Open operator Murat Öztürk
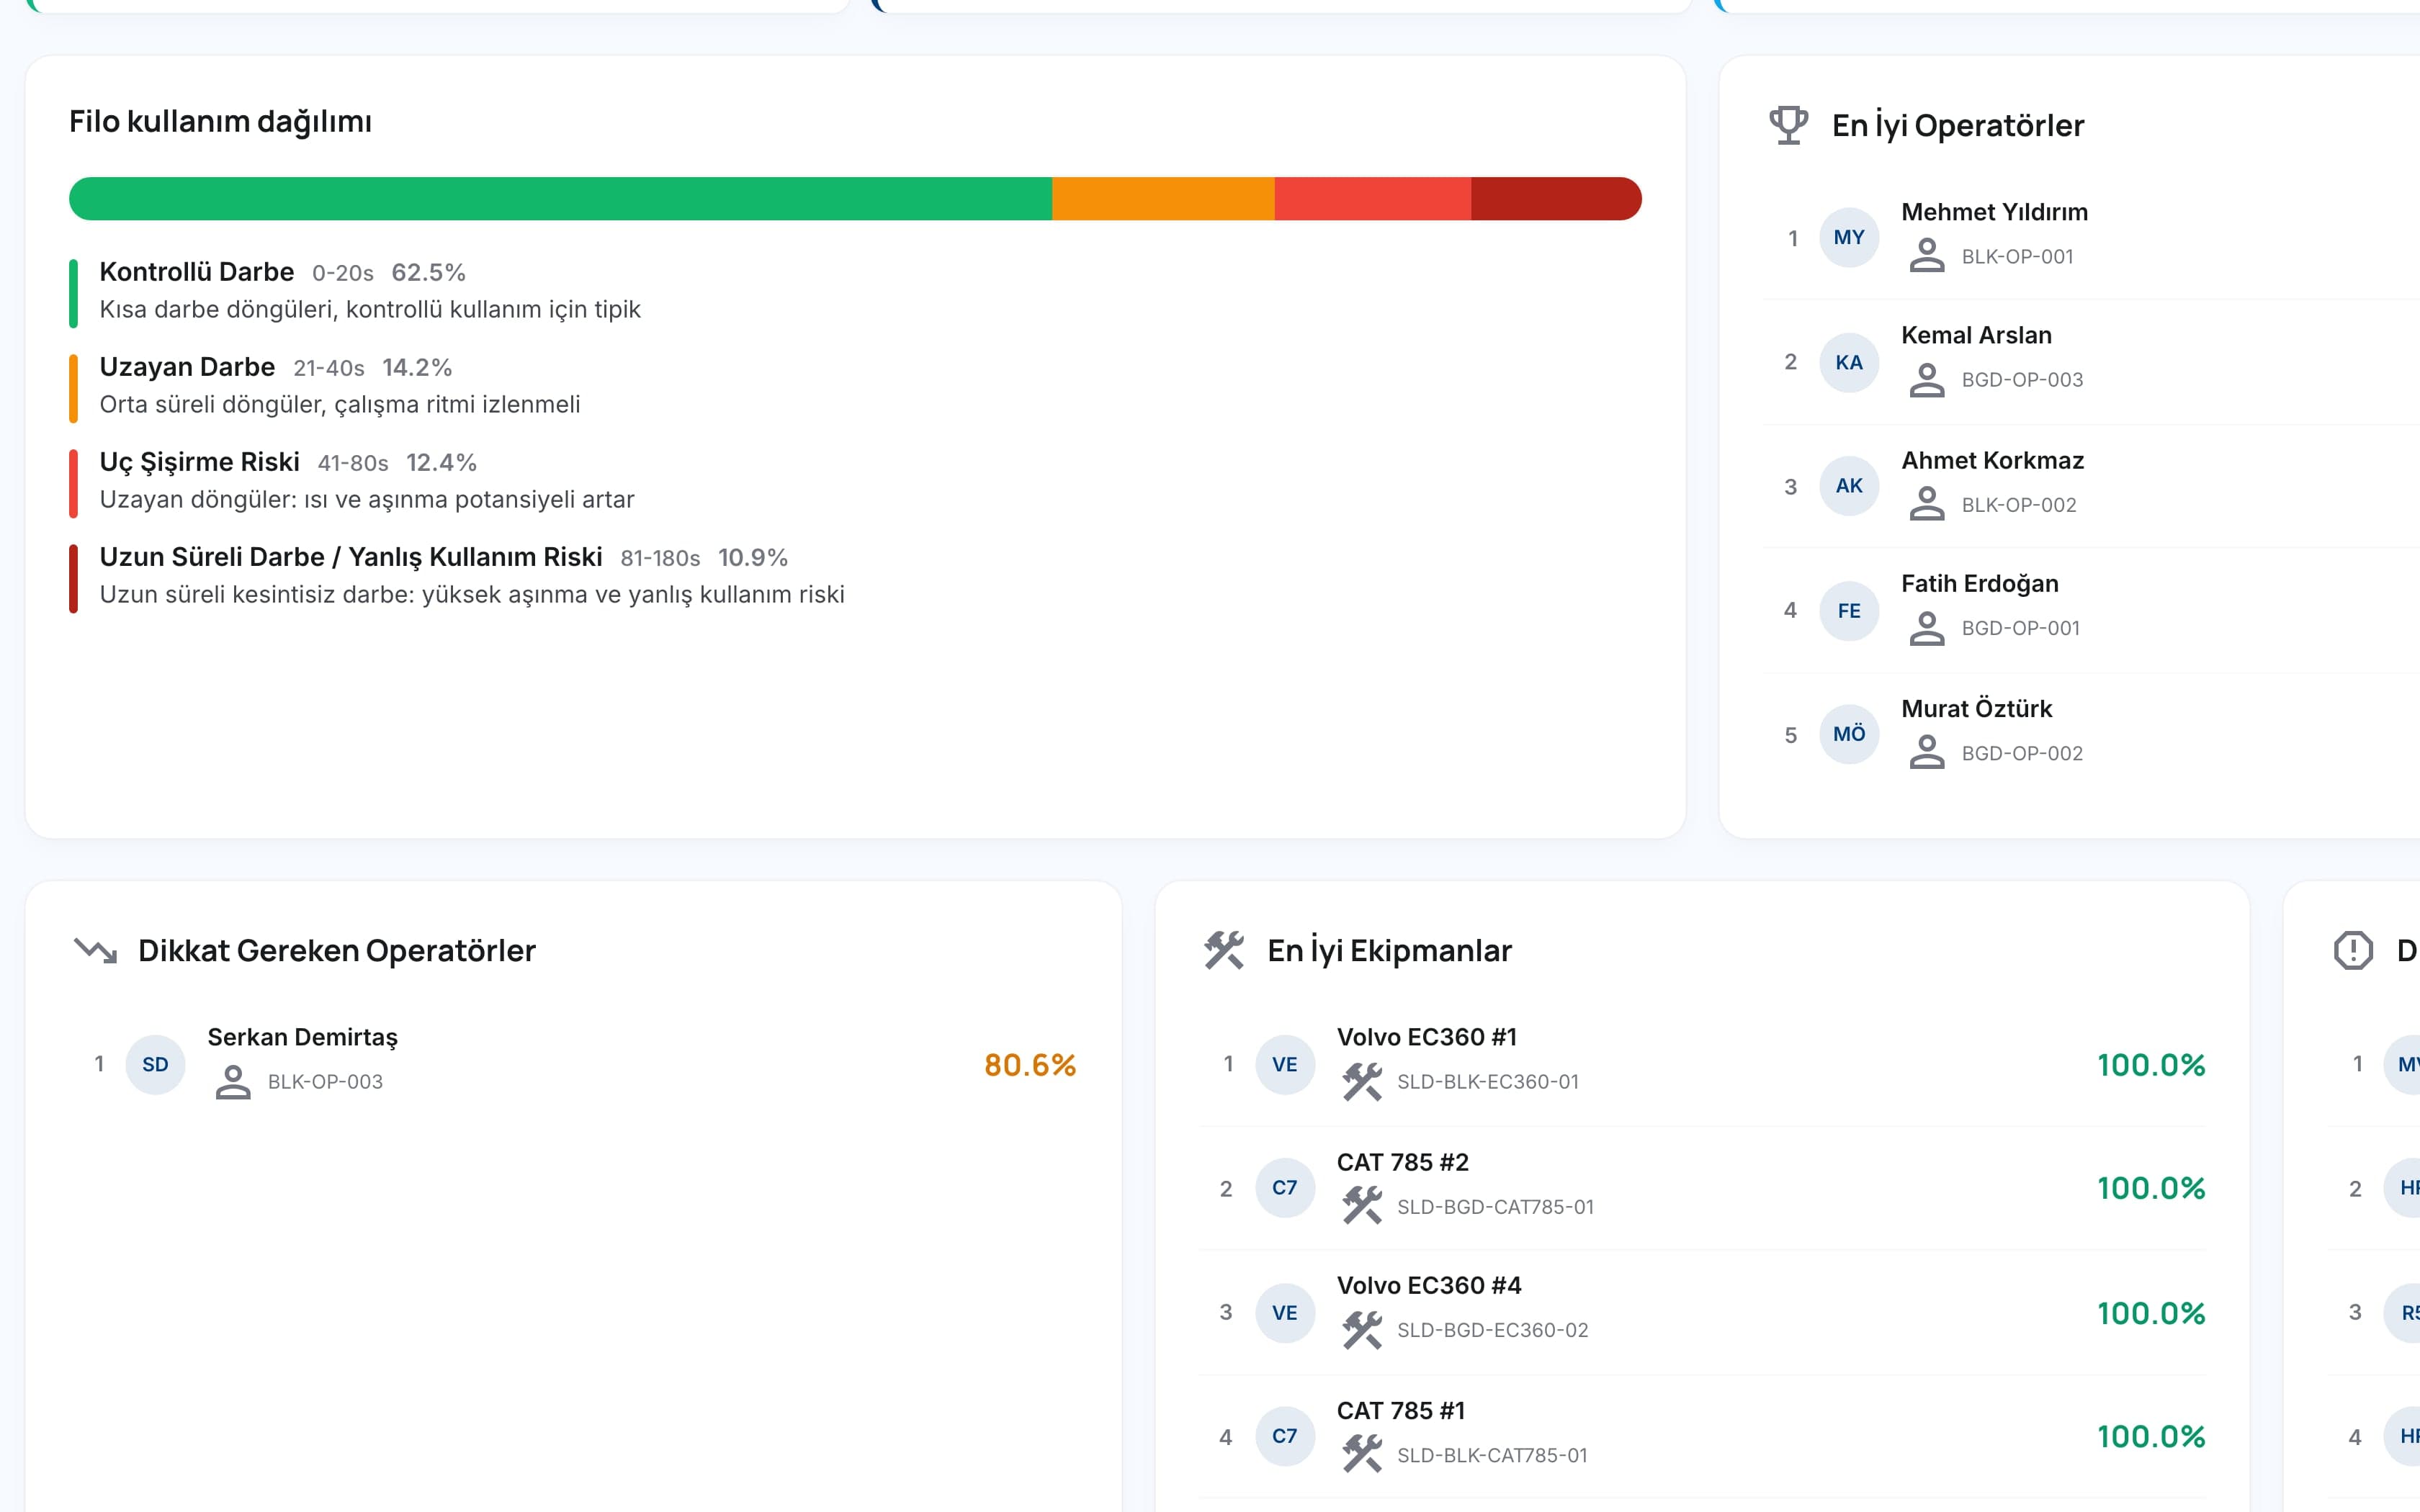 tap(1976, 708)
